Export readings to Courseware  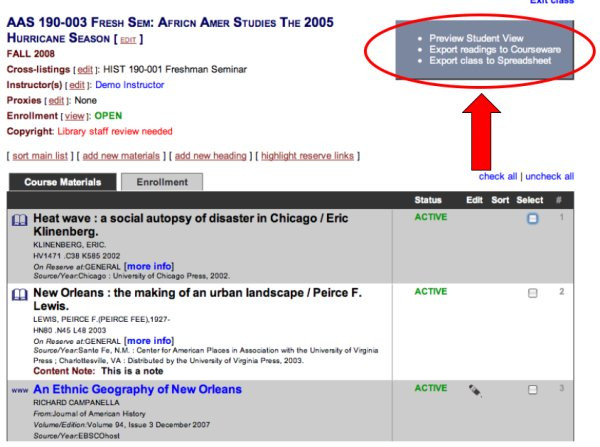[494, 49]
